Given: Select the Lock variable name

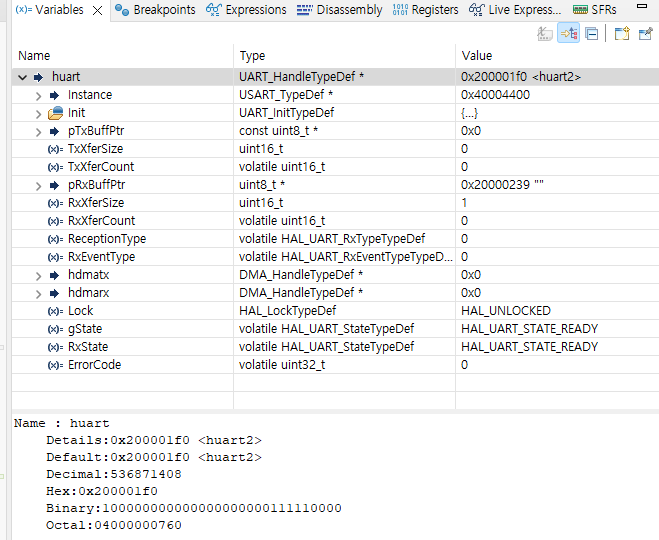Looking at the screenshot, I should (x=80, y=311).
